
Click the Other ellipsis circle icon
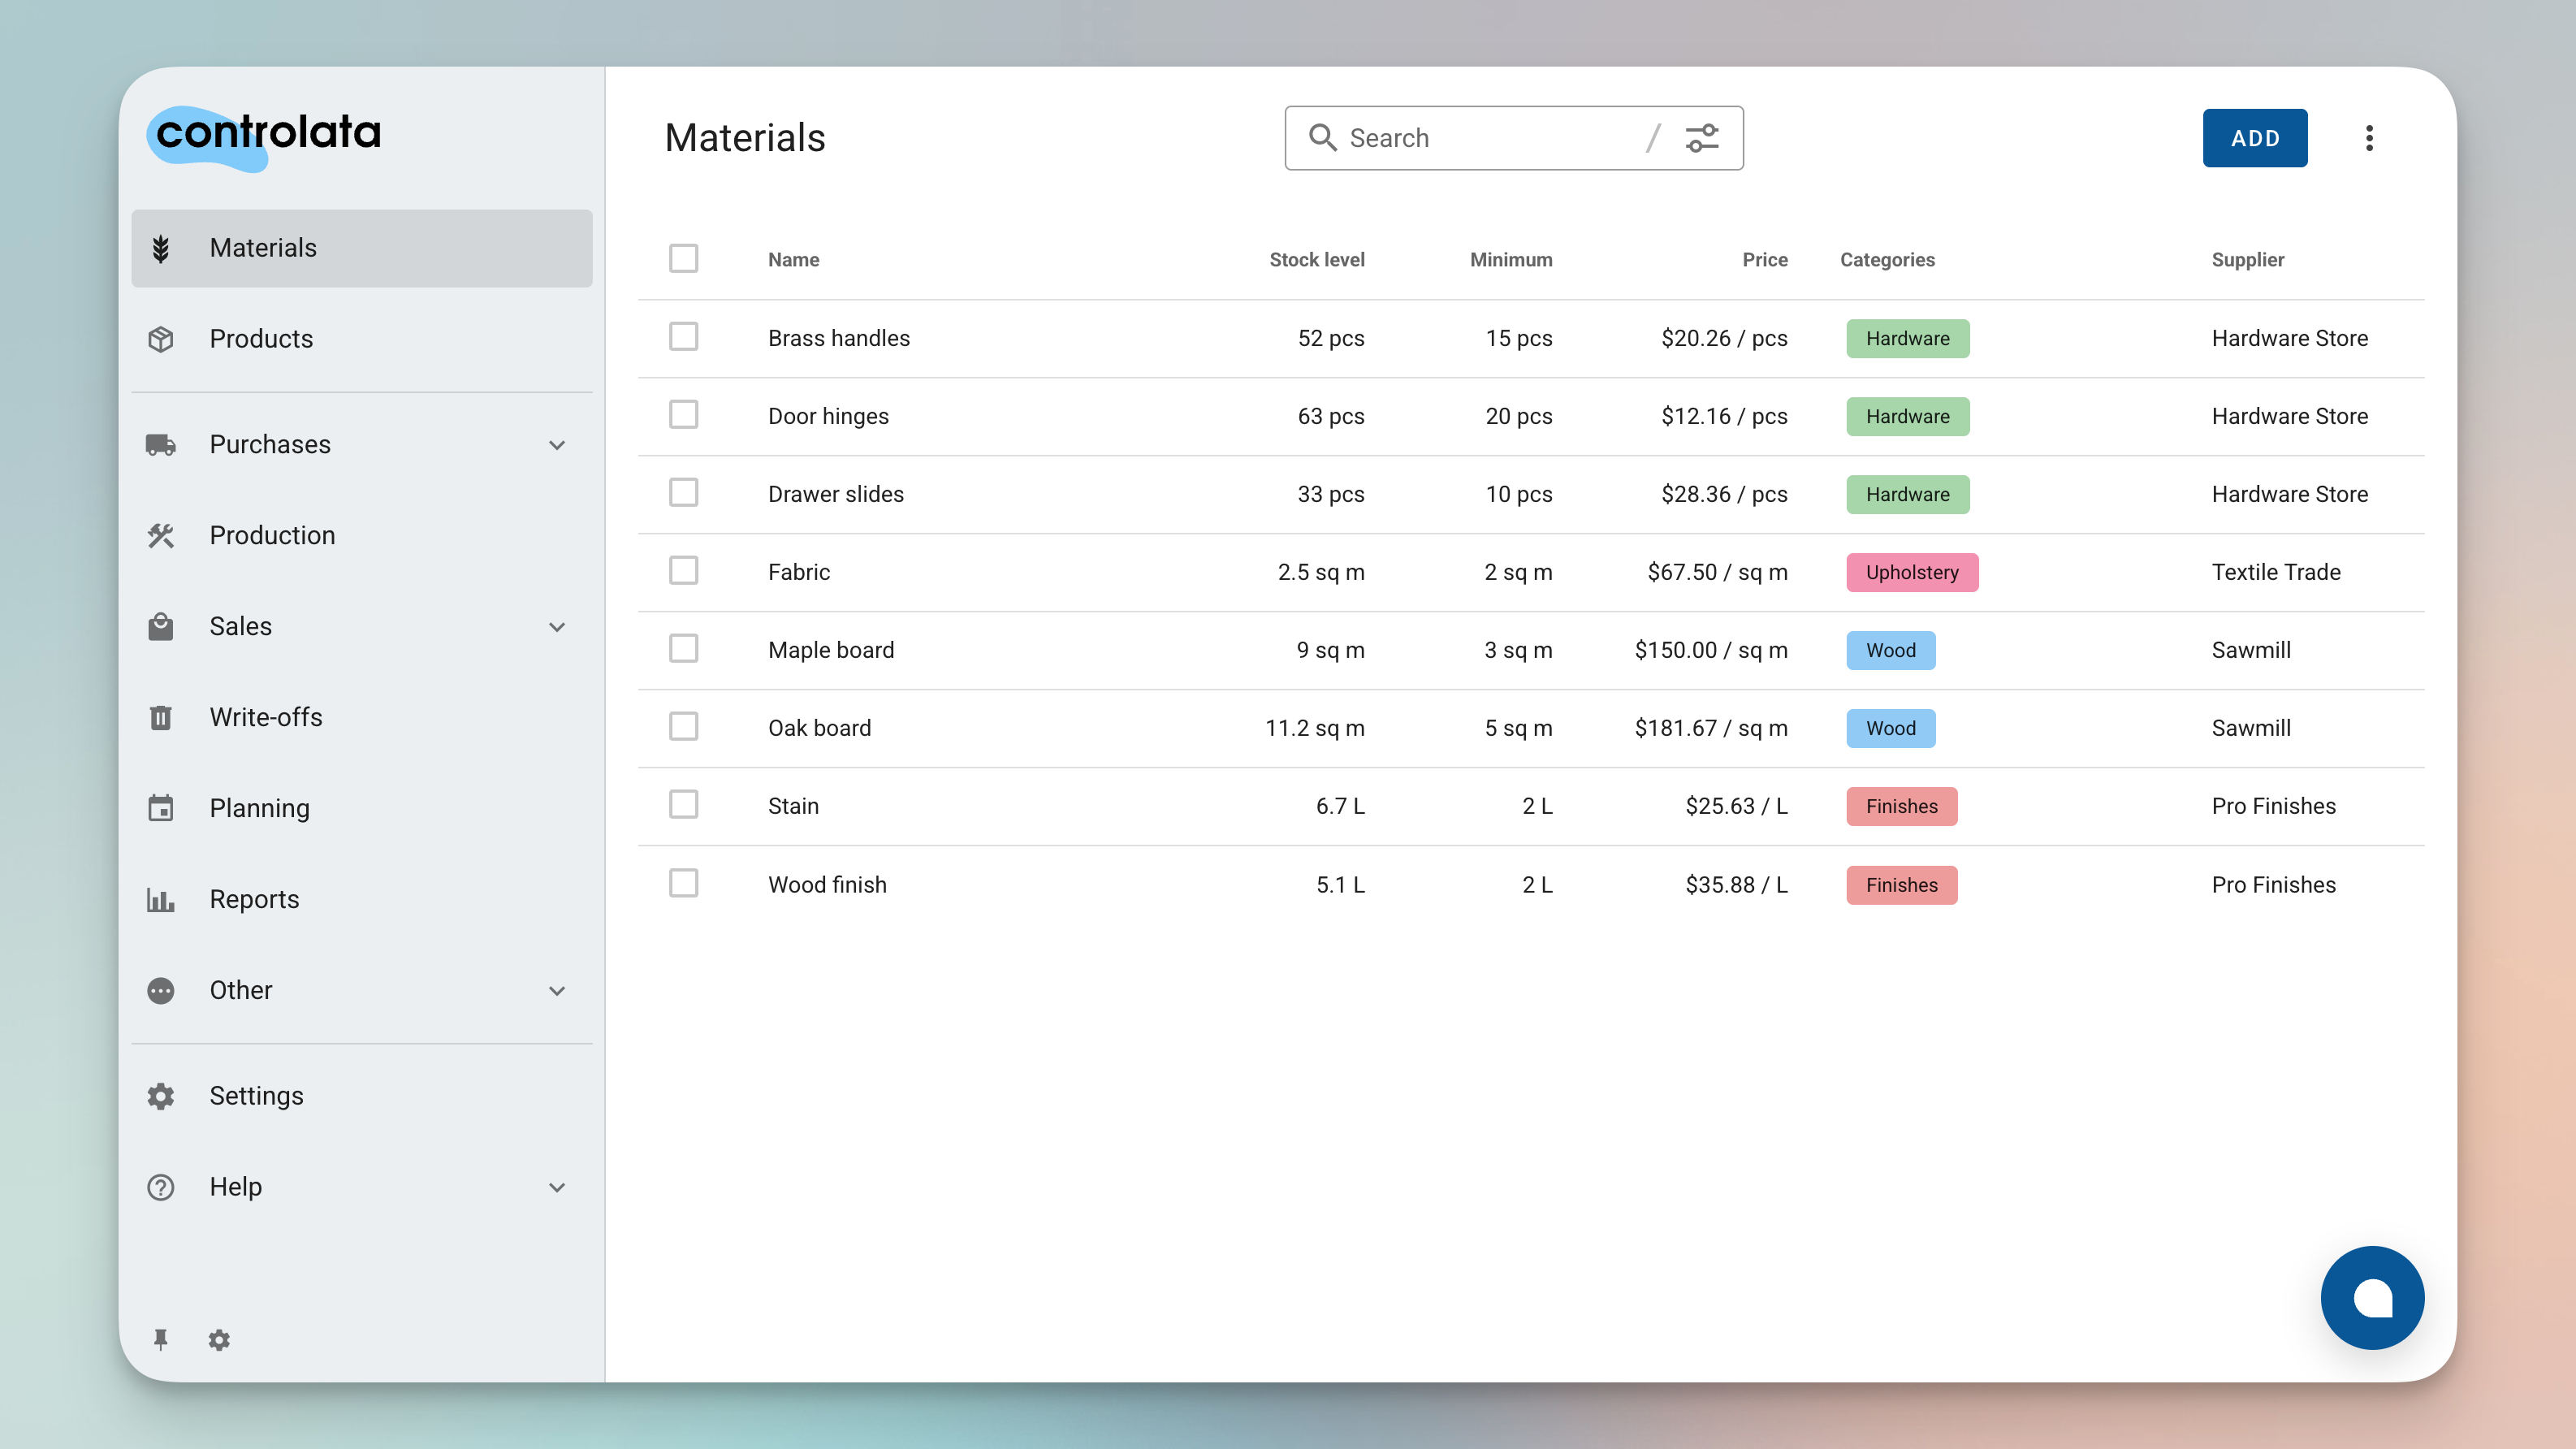point(161,991)
